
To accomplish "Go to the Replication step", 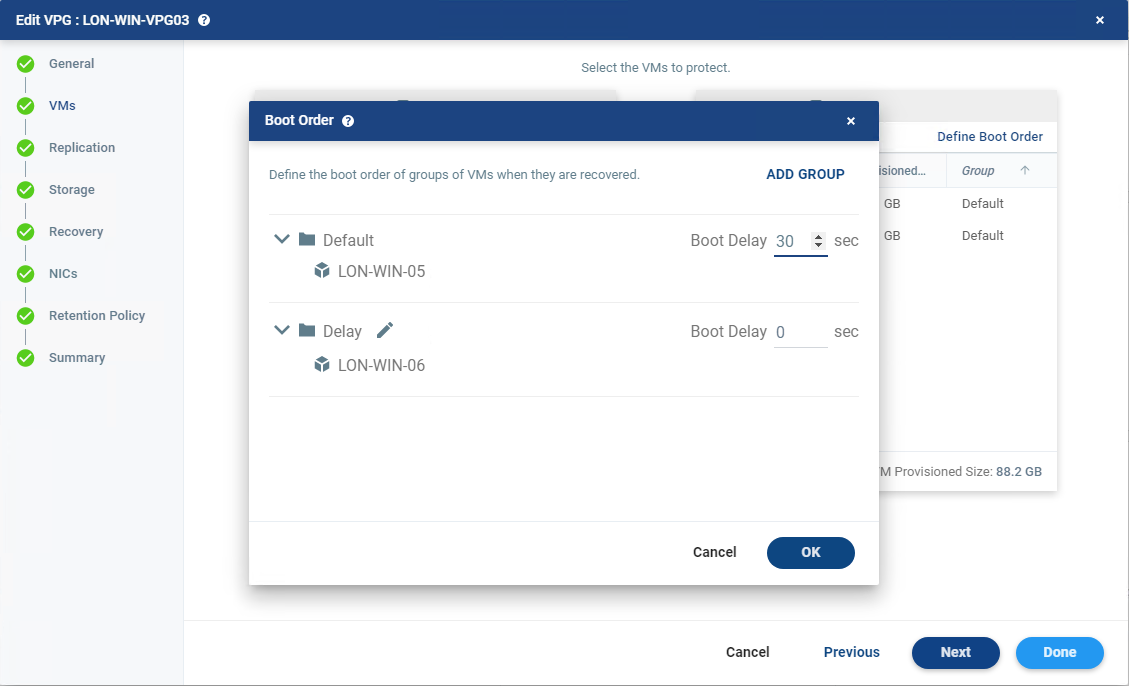I will pyautogui.click(x=82, y=148).
